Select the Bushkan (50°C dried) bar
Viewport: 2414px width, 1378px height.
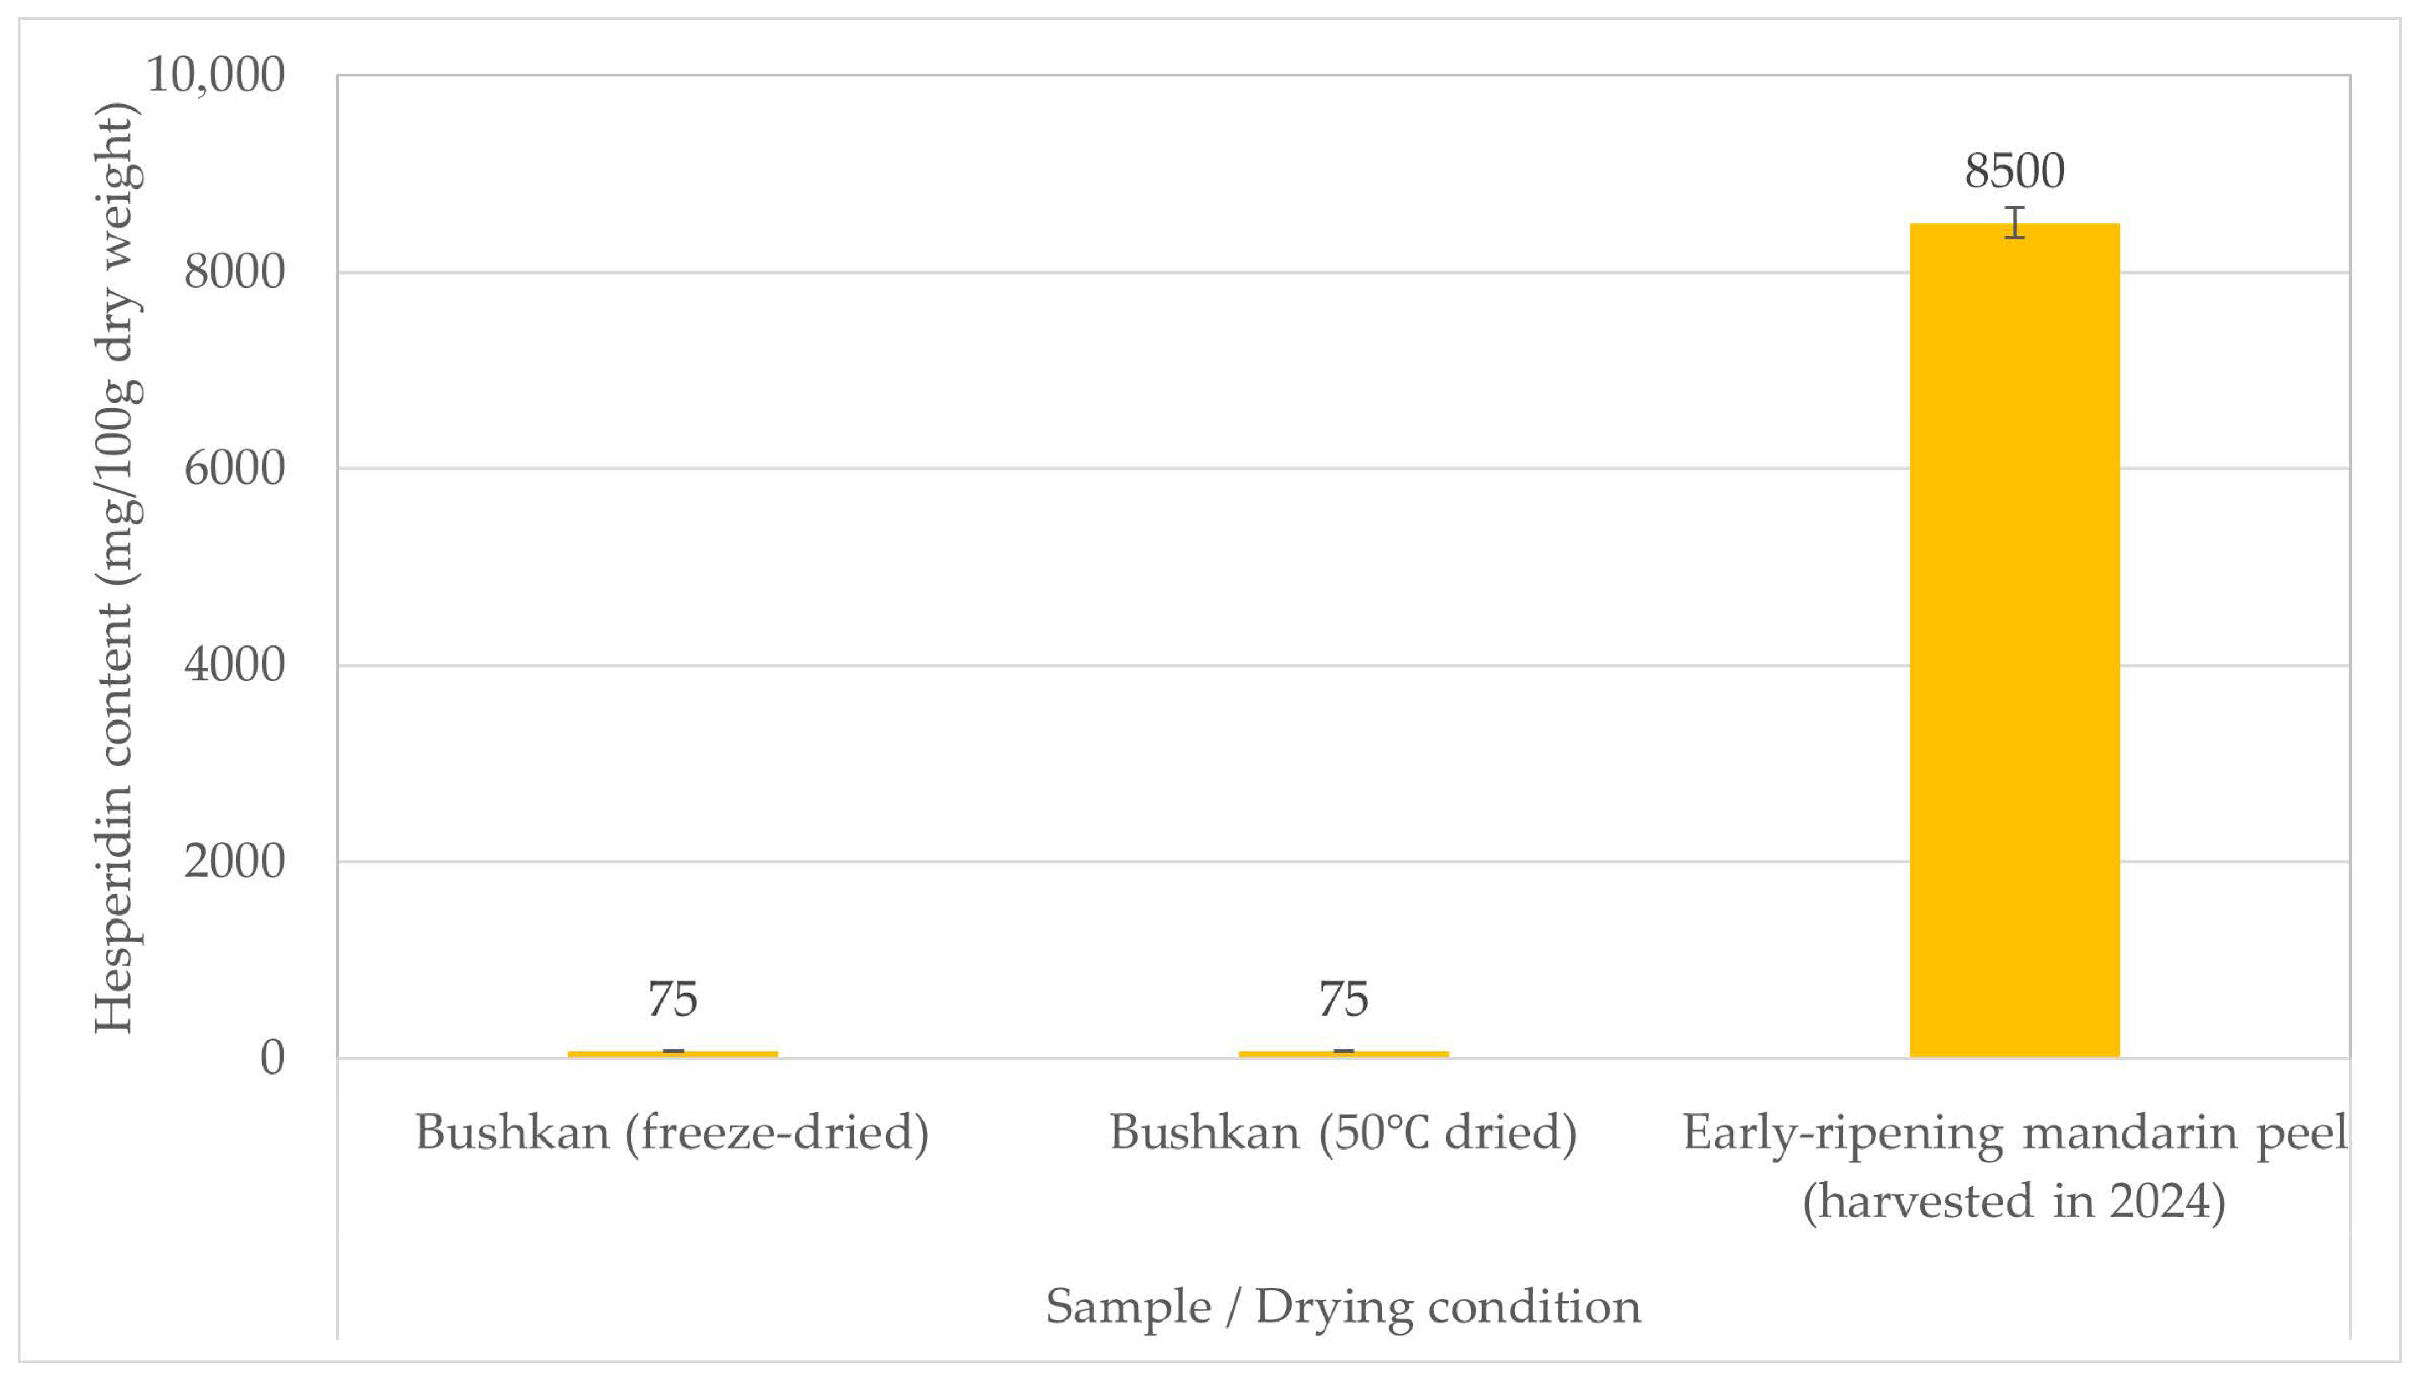tap(1343, 1054)
